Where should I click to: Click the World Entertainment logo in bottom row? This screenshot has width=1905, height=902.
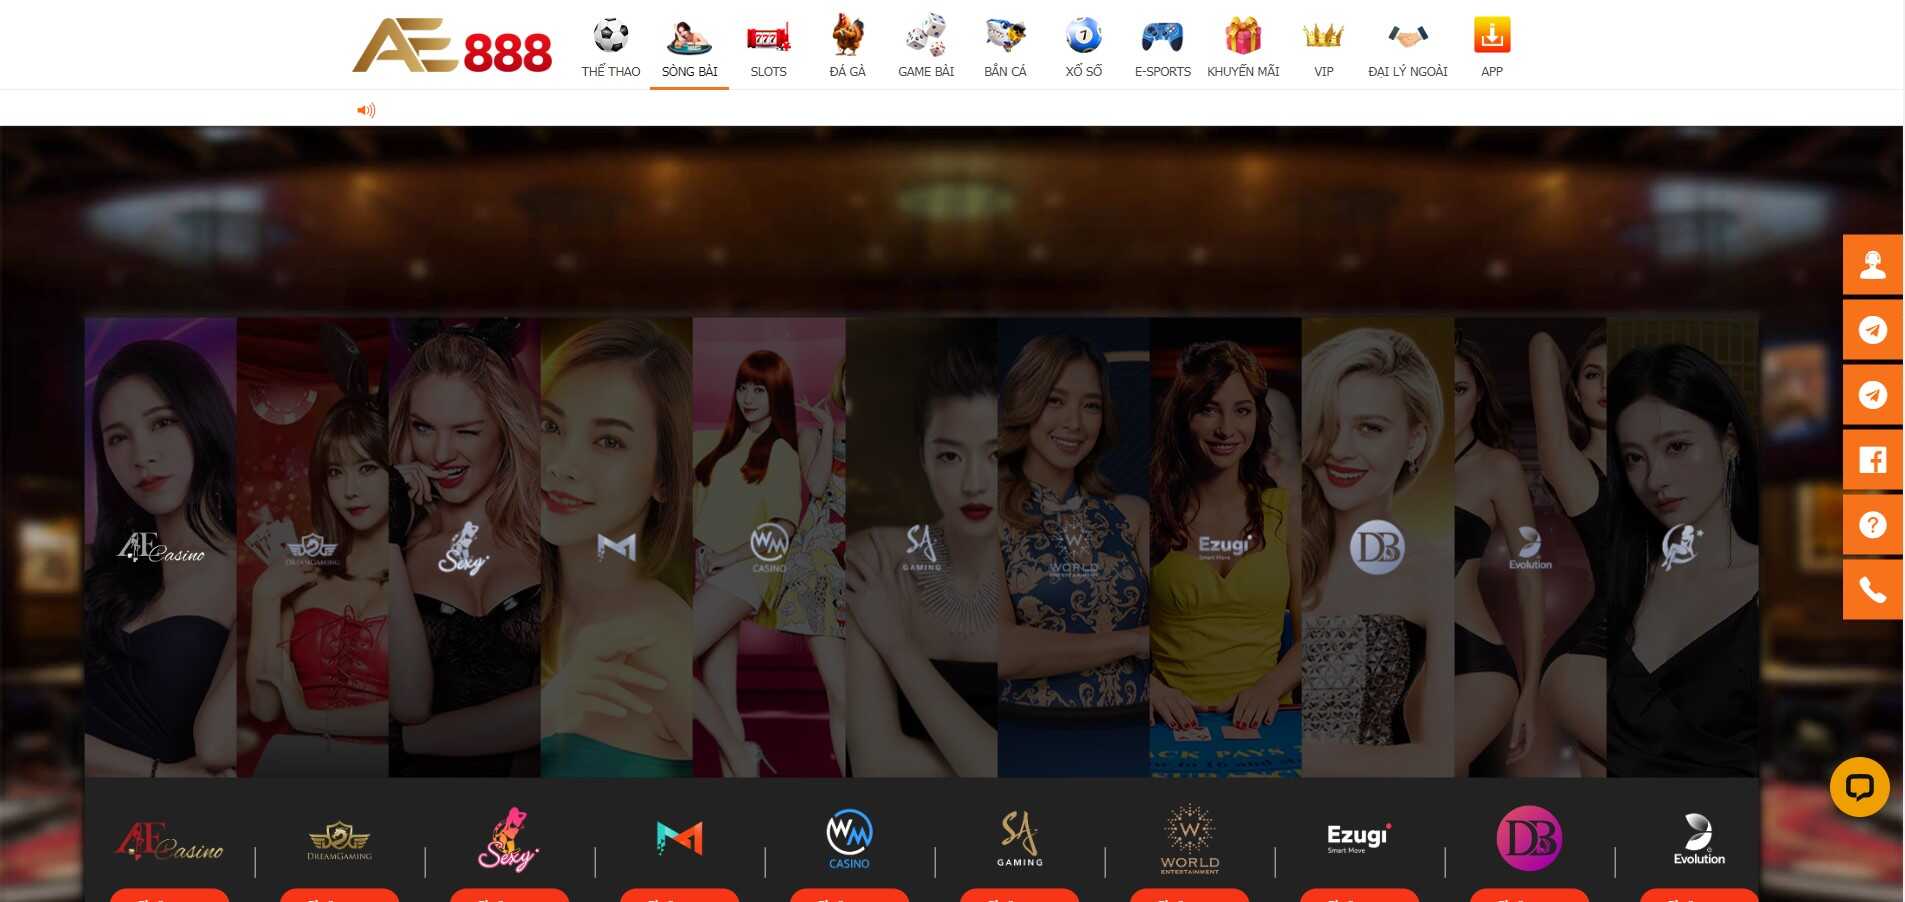tap(1189, 839)
